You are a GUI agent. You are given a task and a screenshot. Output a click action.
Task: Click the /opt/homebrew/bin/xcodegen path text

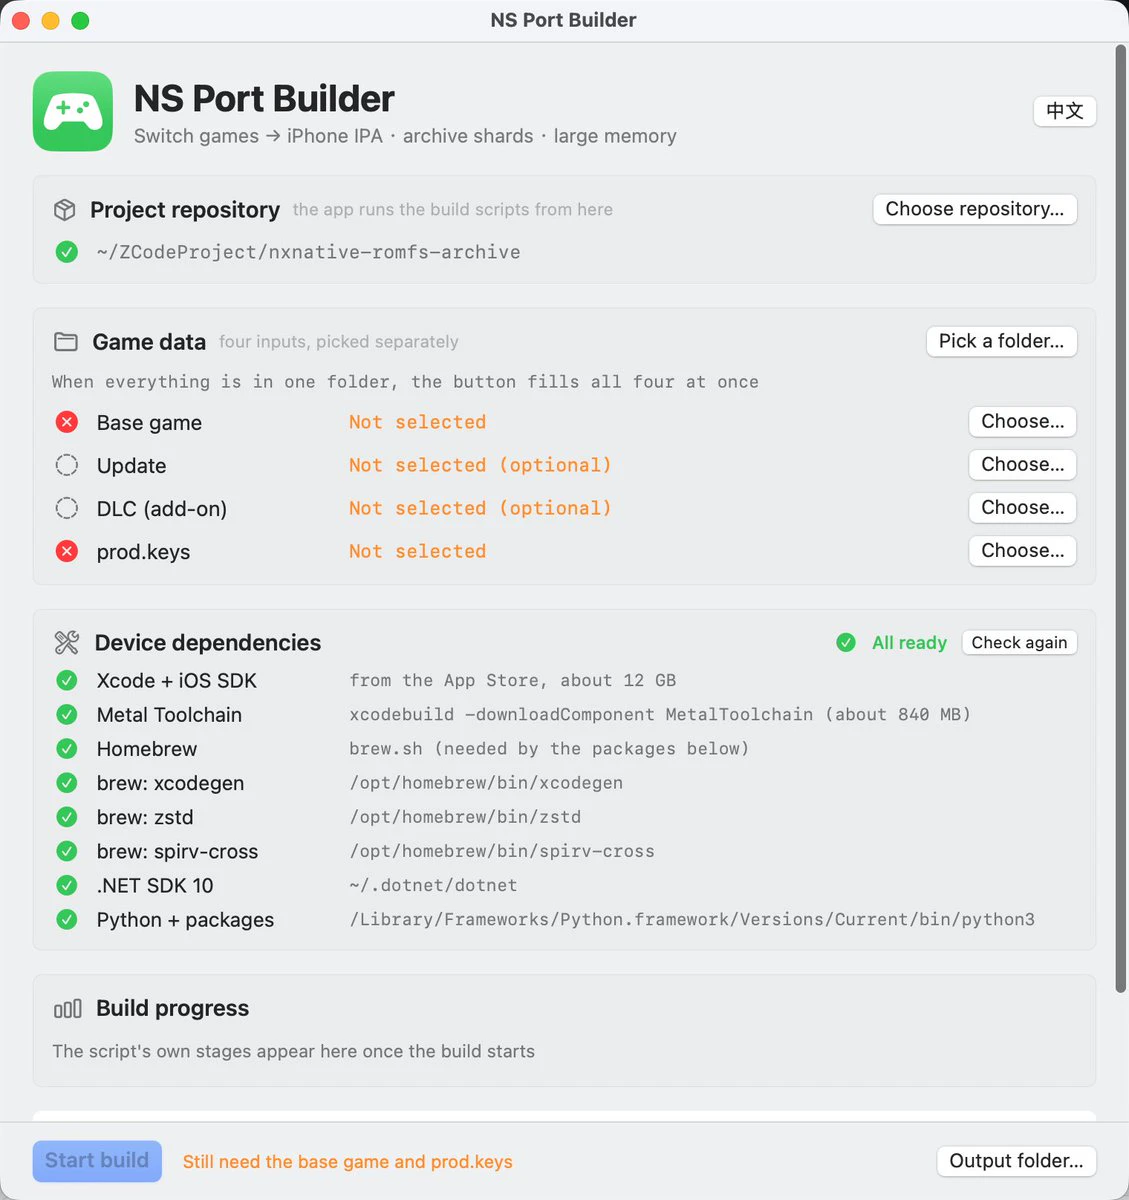pyautogui.click(x=486, y=783)
